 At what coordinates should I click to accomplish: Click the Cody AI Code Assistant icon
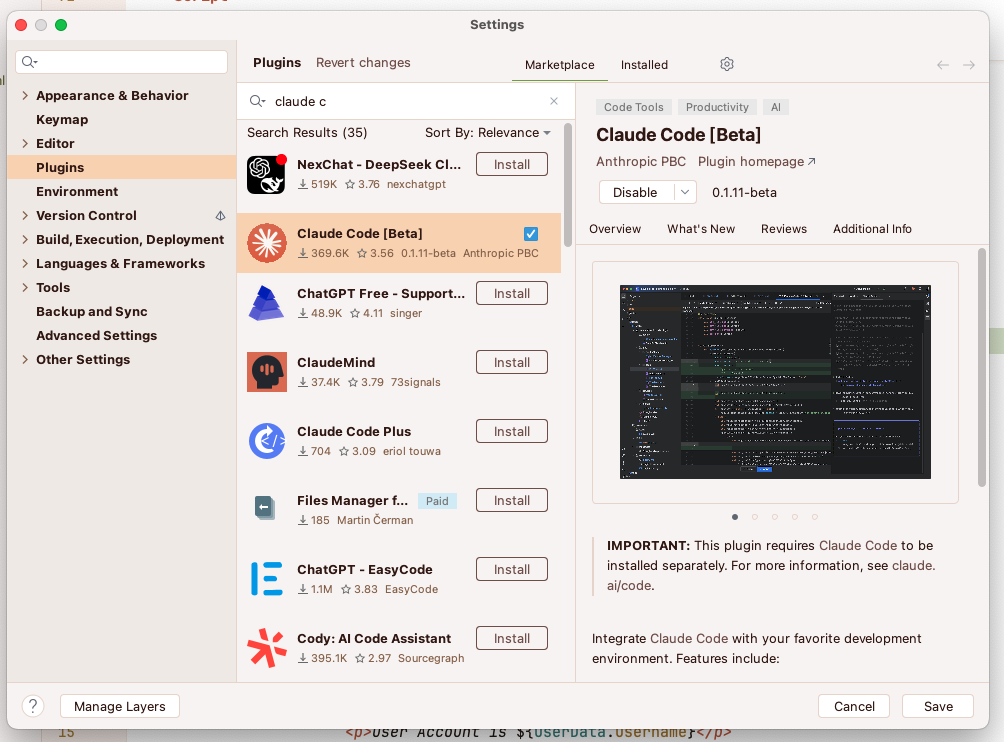tap(267, 648)
